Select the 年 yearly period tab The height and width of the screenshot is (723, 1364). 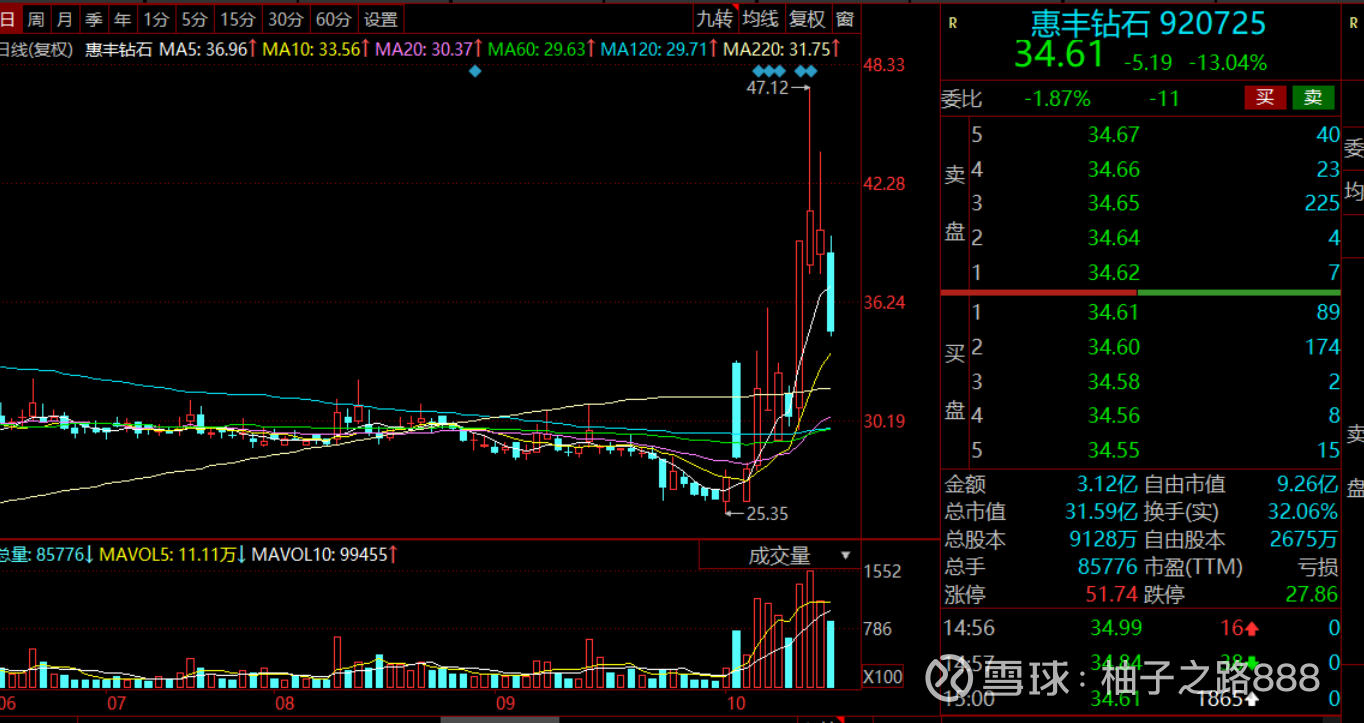[x=122, y=19]
